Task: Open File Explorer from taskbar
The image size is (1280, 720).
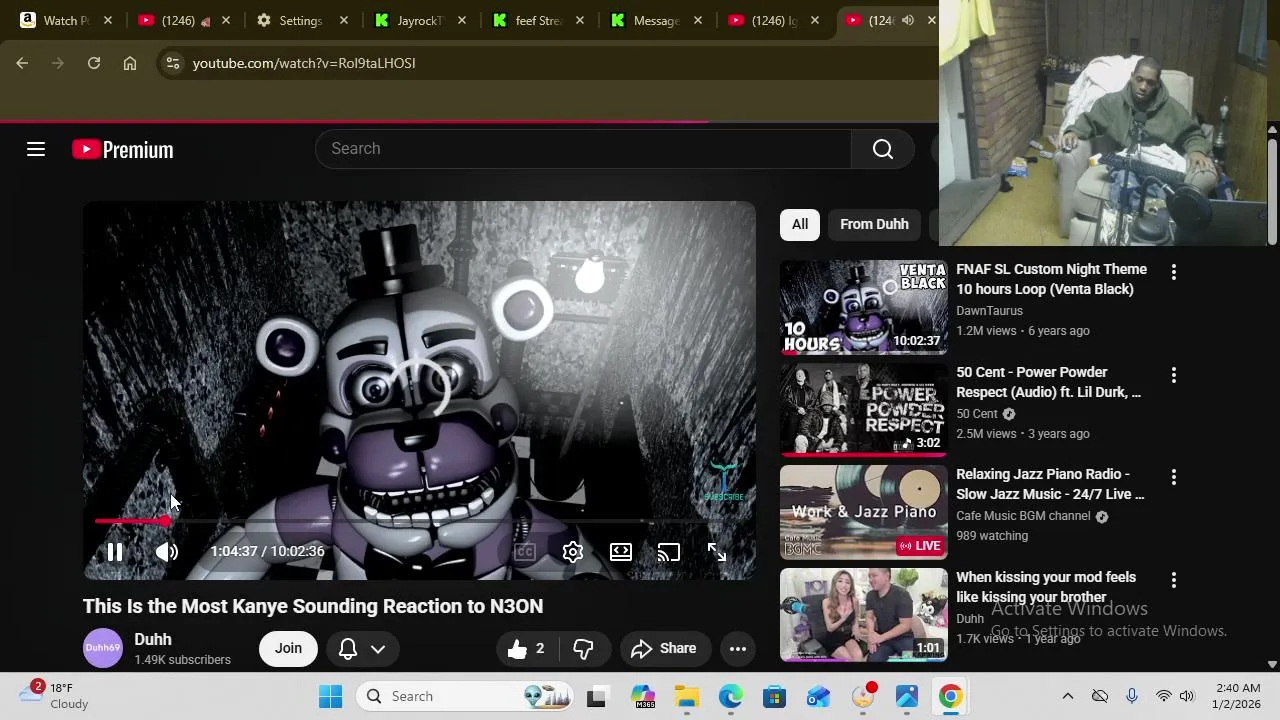Action: point(686,696)
